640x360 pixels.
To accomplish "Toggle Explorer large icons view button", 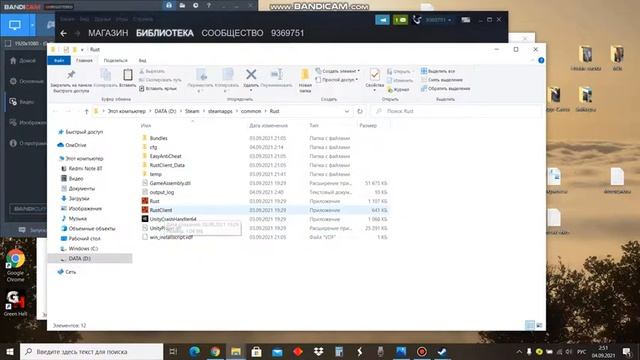I will coord(539,325).
